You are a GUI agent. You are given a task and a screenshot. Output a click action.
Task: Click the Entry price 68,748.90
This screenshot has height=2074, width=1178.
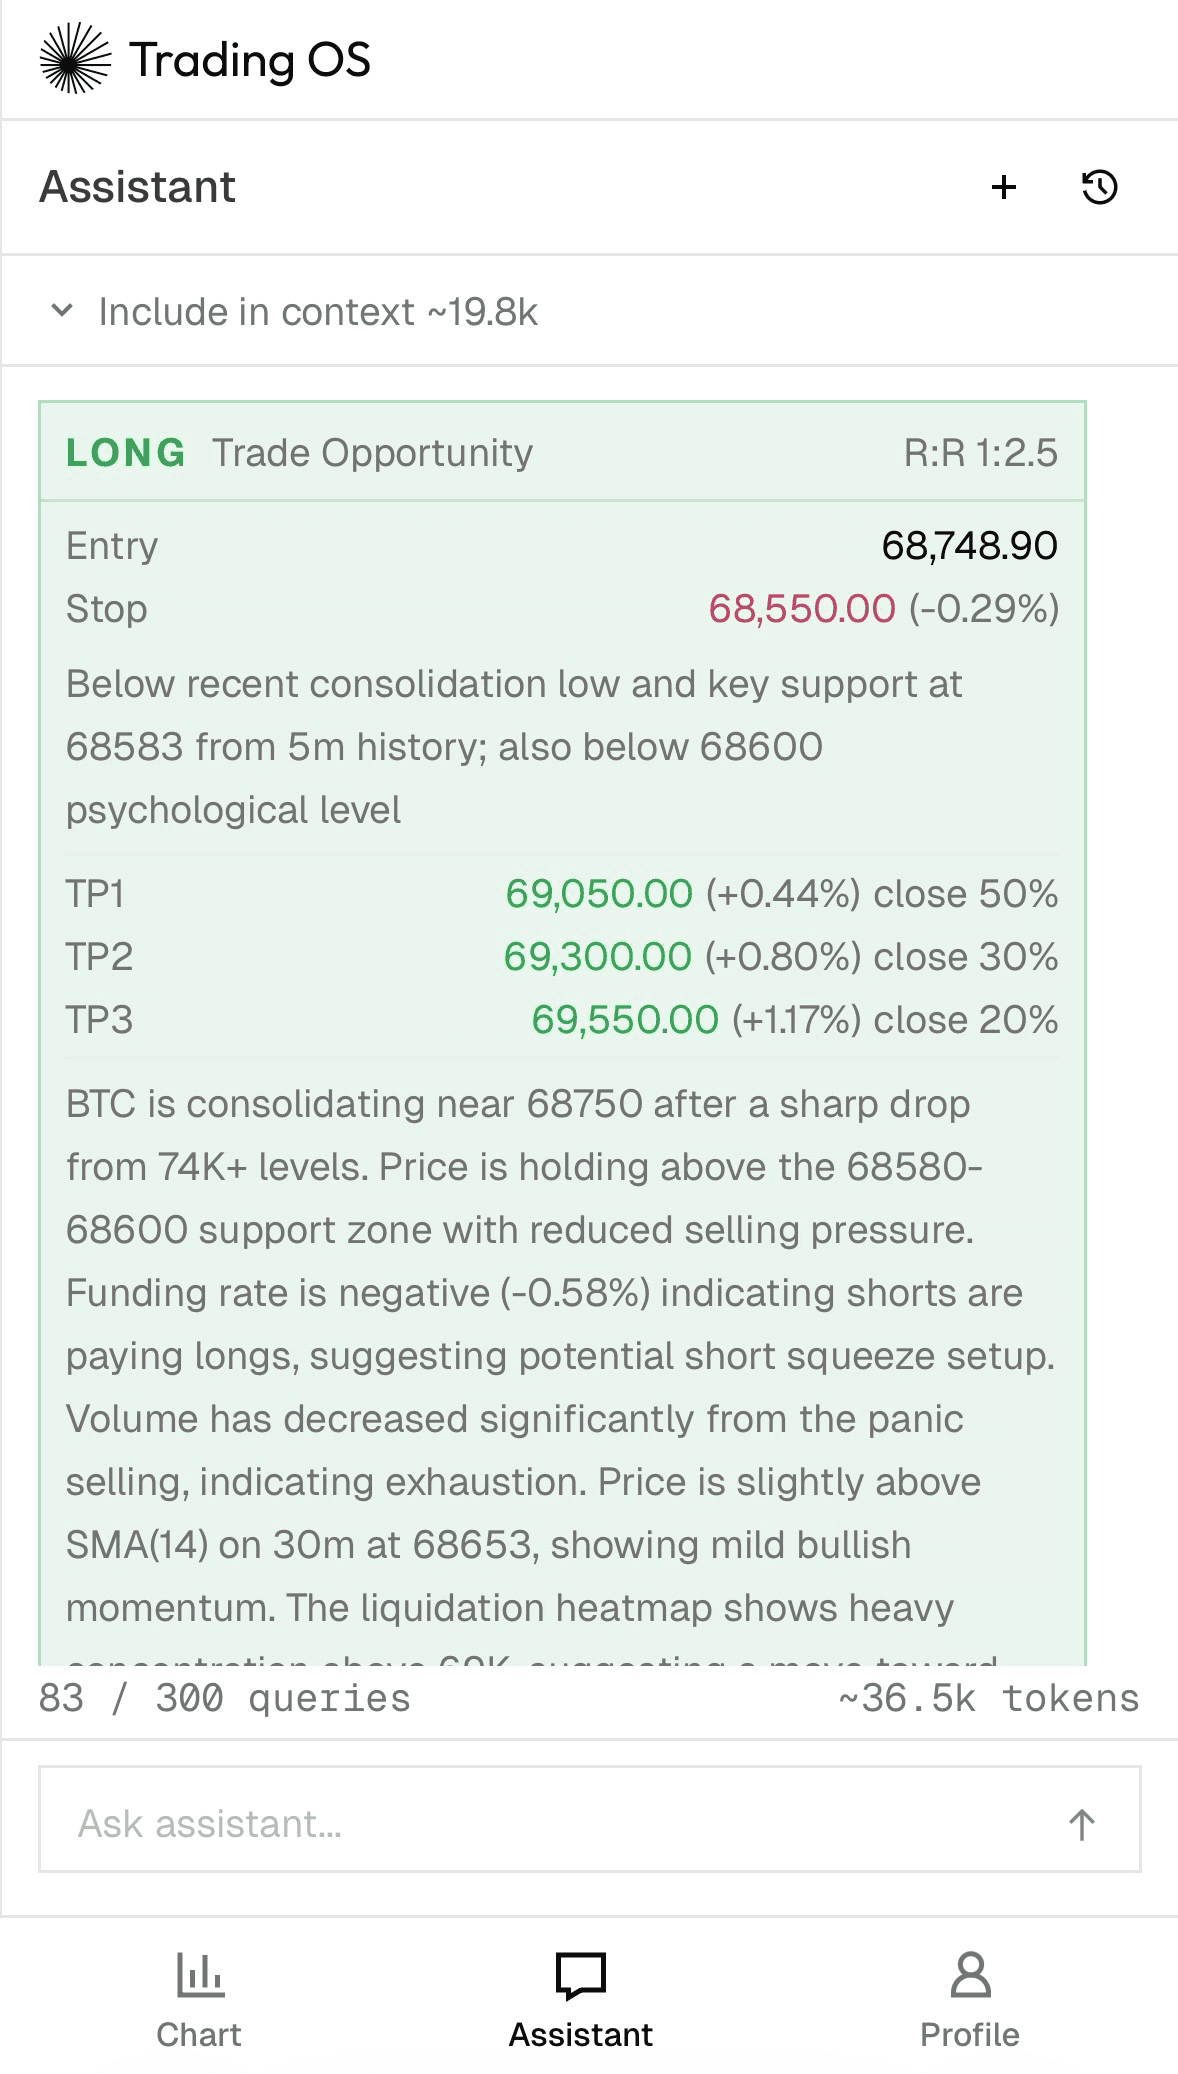click(968, 546)
